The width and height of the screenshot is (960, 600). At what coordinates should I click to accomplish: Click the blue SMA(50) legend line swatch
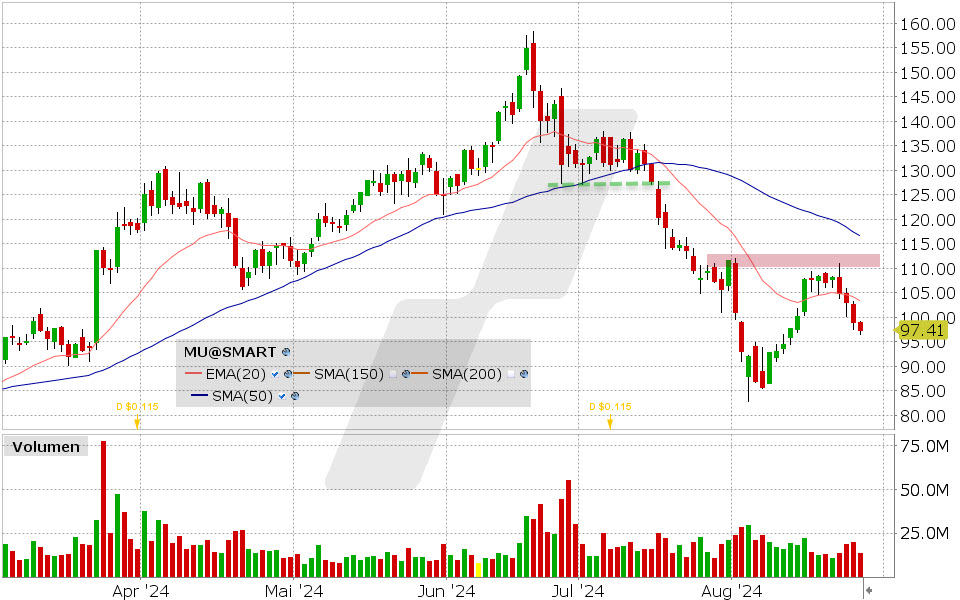[x=200, y=396]
